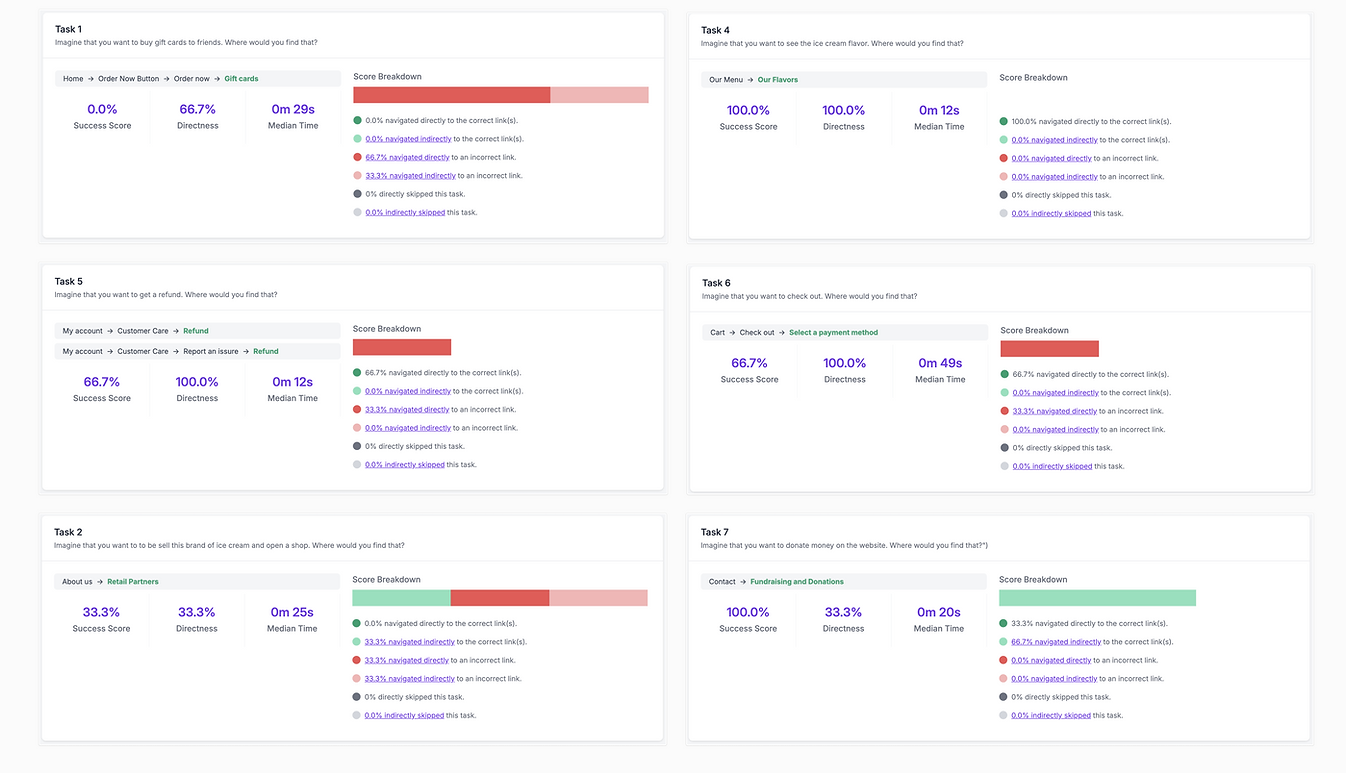Open Task 1's '66.7% navigated directly' link
The width and height of the screenshot is (1346, 773).
pyautogui.click(x=407, y=157)
